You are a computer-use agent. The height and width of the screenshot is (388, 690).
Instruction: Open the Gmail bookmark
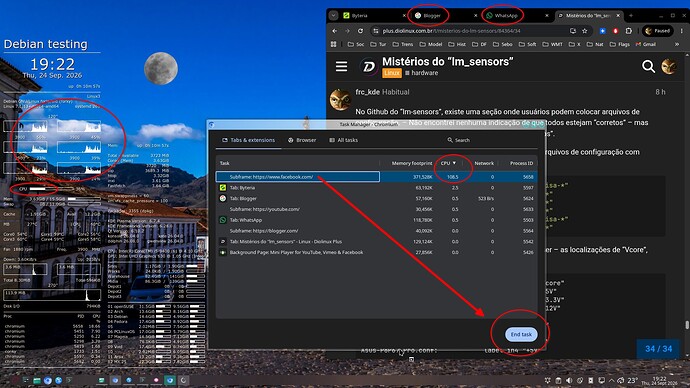[646, 44]
